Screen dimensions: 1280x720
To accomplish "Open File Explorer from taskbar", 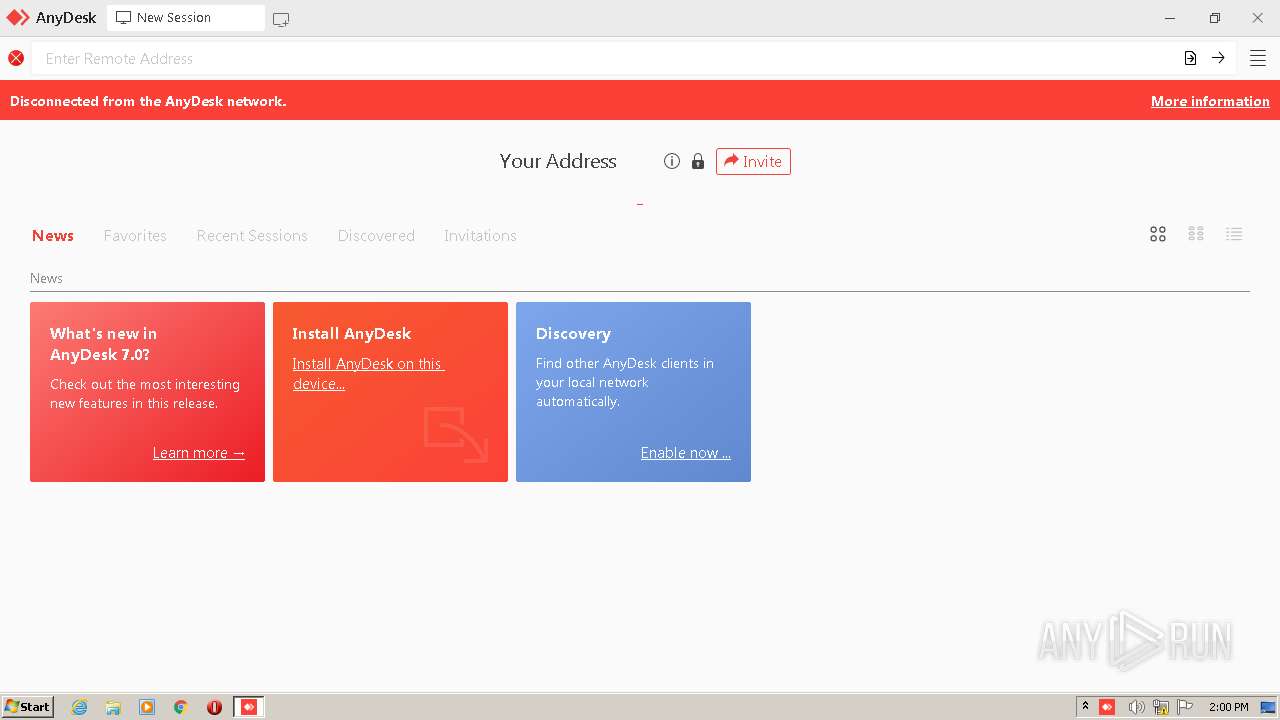I will 113,707.
